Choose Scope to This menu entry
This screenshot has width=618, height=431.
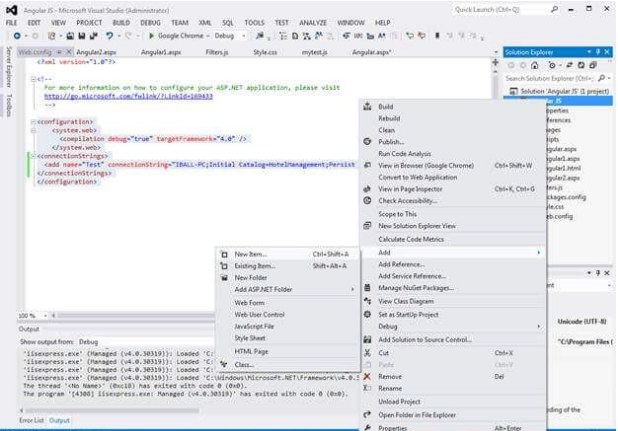[x=397, y=214]
